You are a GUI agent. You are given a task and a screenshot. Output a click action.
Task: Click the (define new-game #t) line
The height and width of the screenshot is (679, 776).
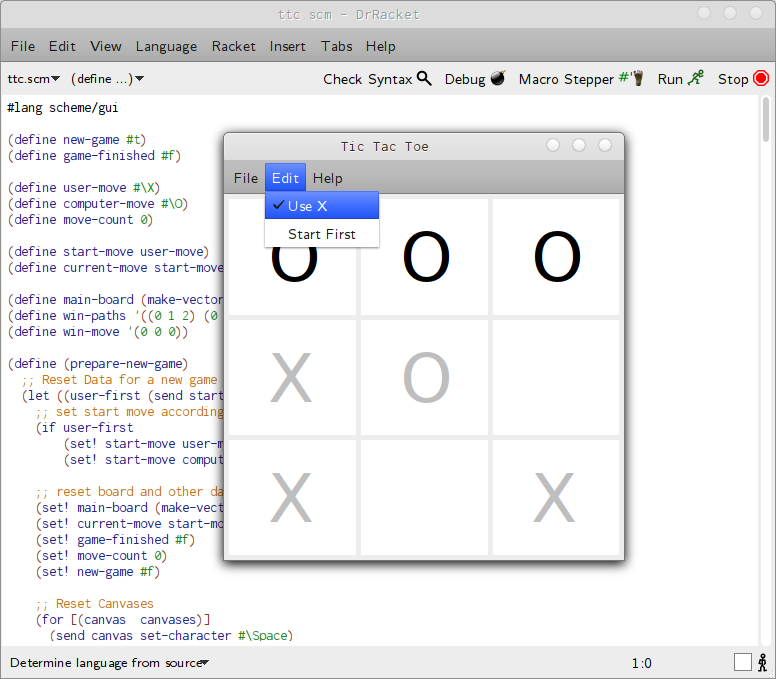pos(77,140)
